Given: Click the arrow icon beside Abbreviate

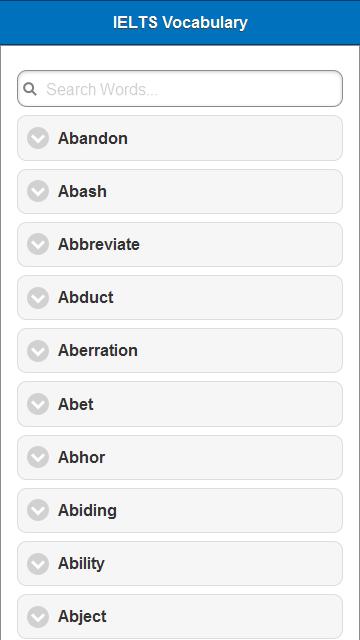Looking at the screenshot, I should pos(38,244).
